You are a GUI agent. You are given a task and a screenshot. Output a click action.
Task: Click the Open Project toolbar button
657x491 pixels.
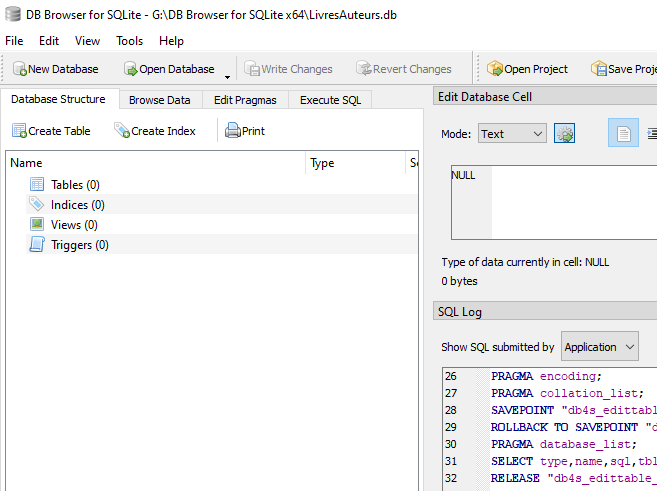pyautogui.click(x=527, y=69)
